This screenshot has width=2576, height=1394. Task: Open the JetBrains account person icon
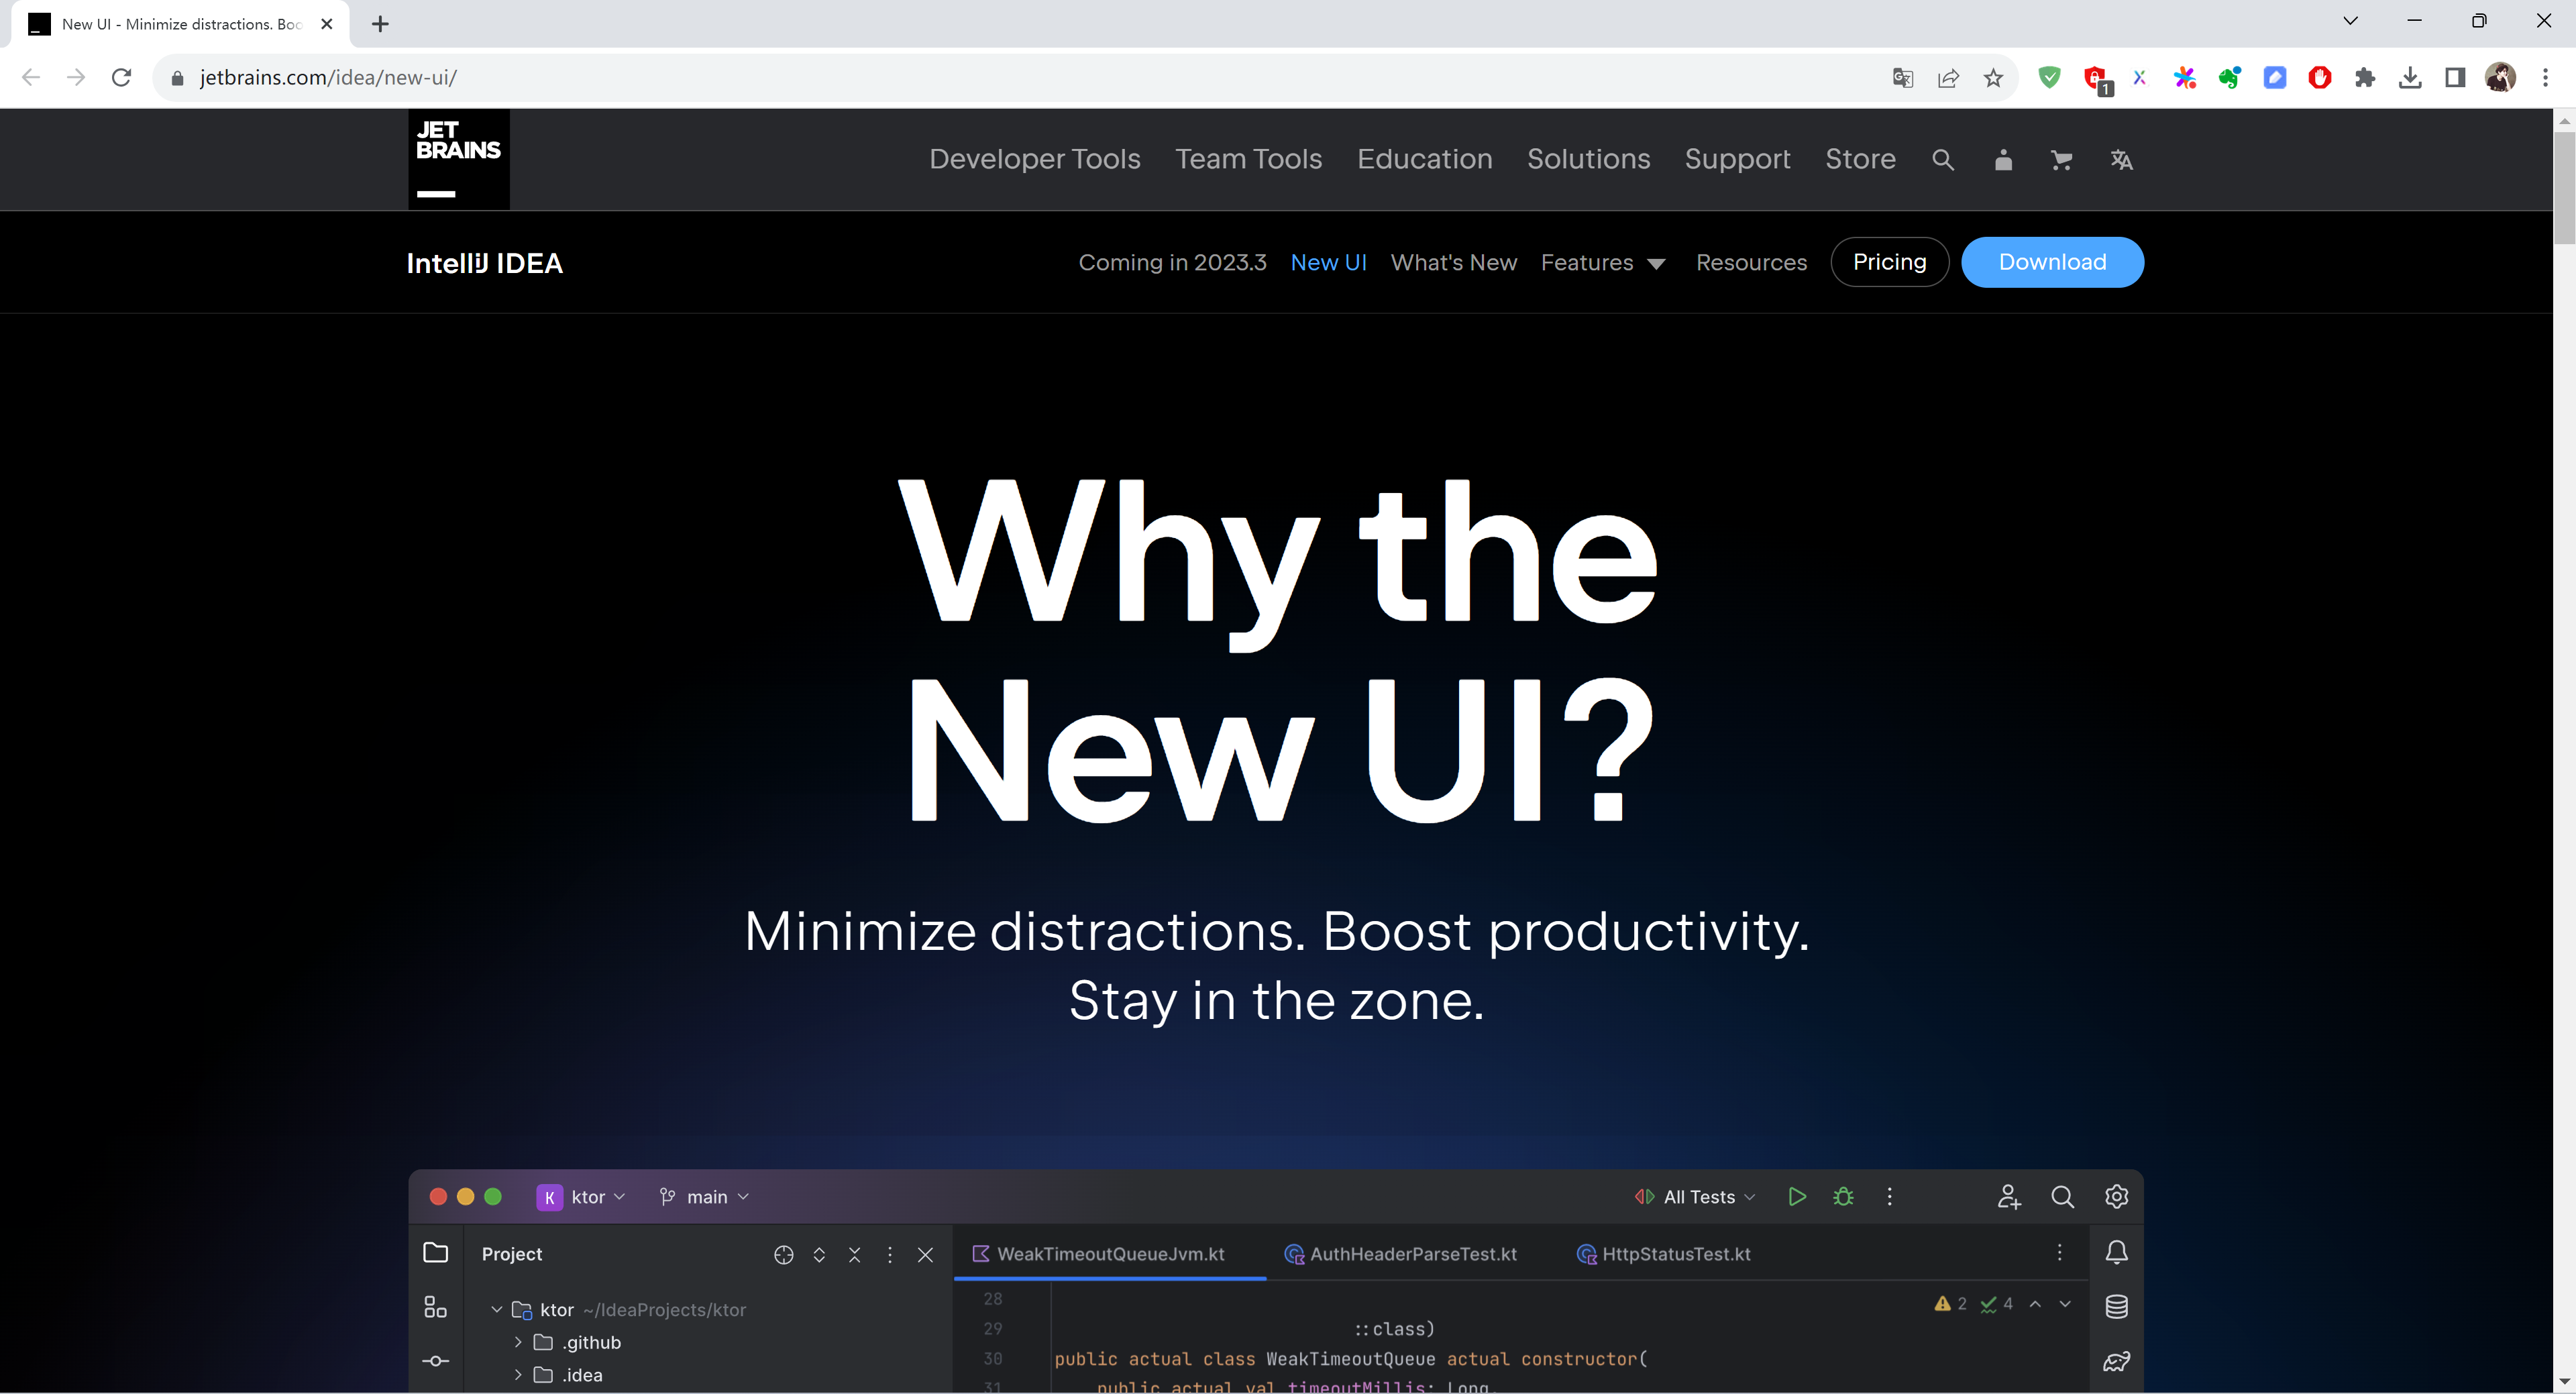coord(2003,160)
